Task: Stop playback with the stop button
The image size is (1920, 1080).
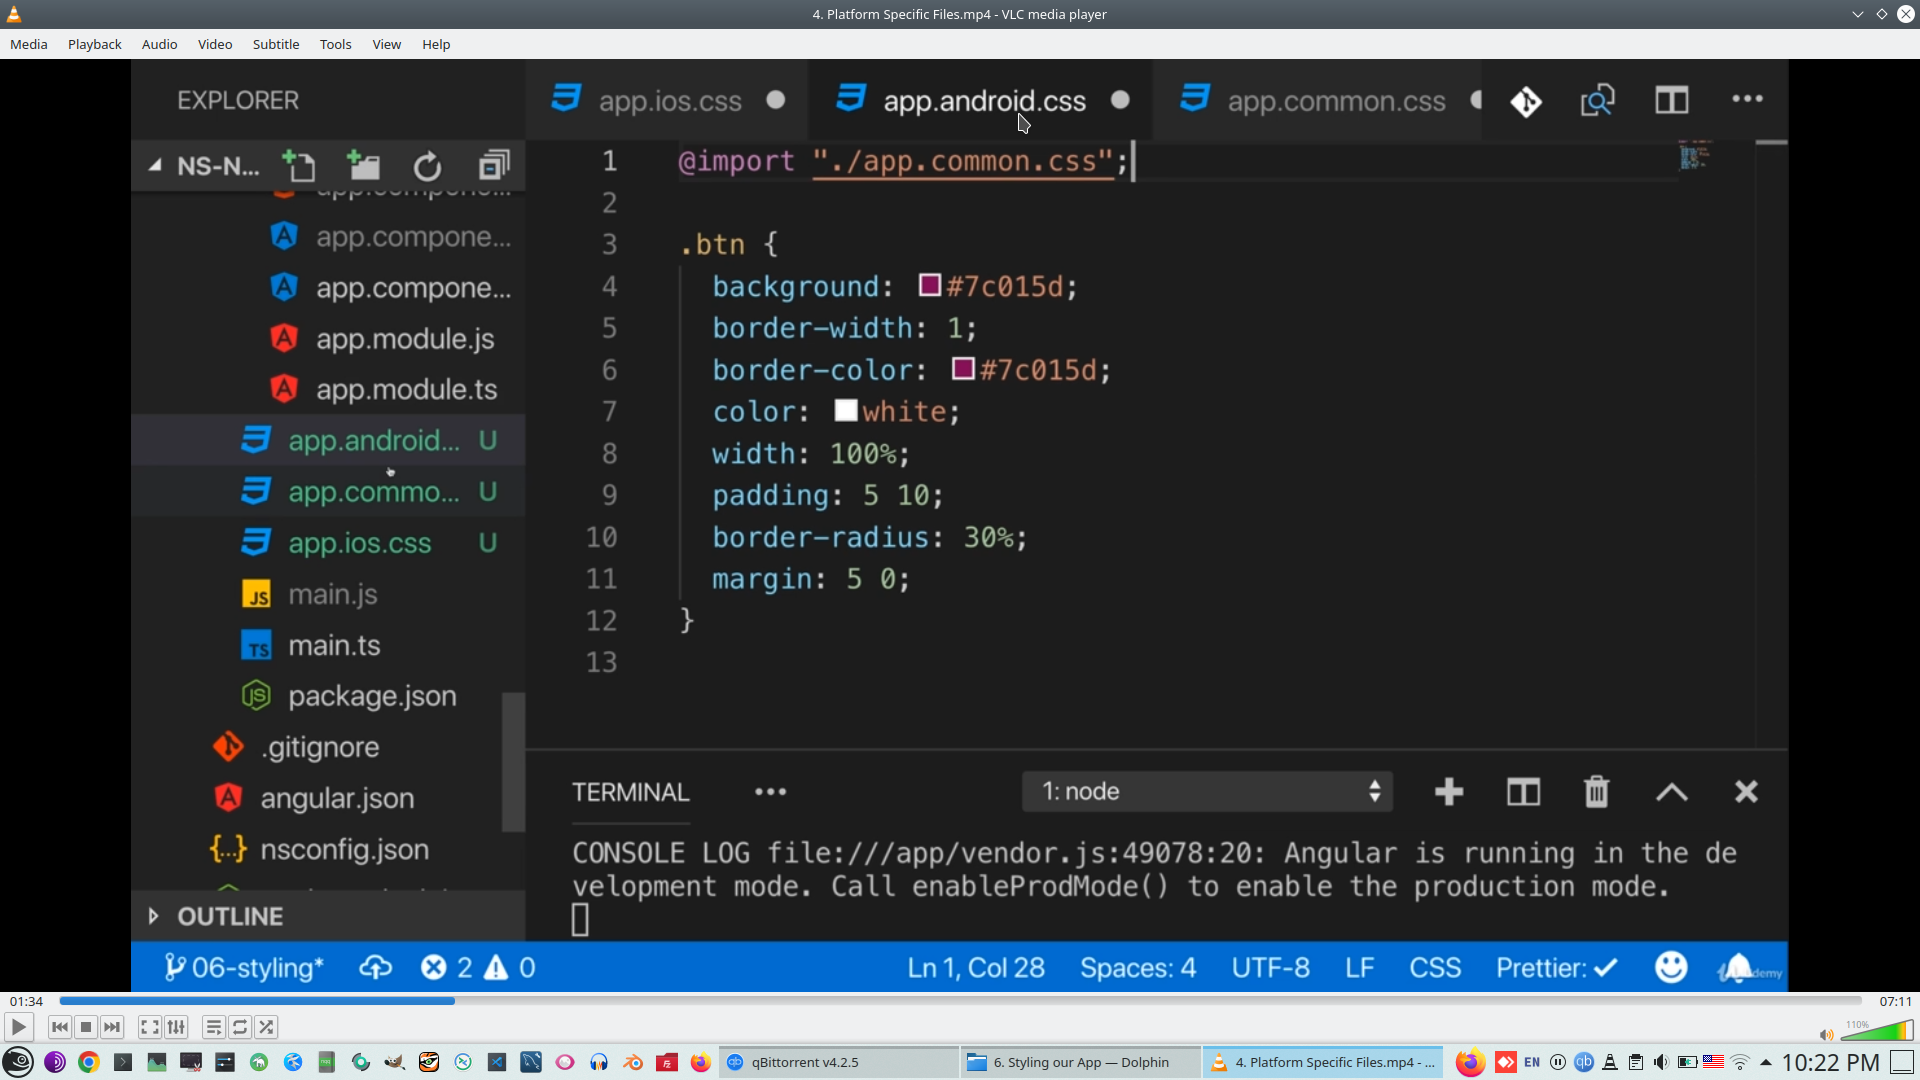Action: click(x=86, y=1027)
